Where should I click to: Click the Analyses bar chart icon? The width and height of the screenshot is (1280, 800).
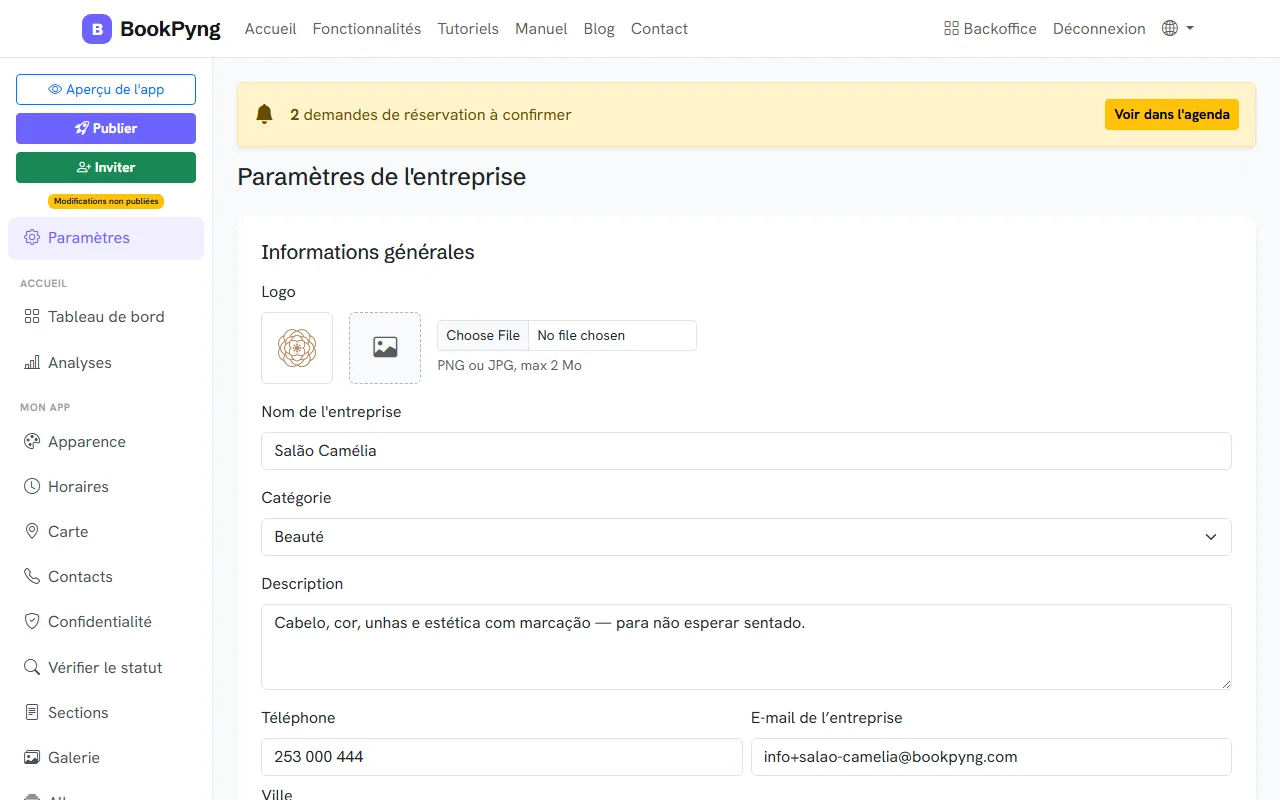point(32,363)
